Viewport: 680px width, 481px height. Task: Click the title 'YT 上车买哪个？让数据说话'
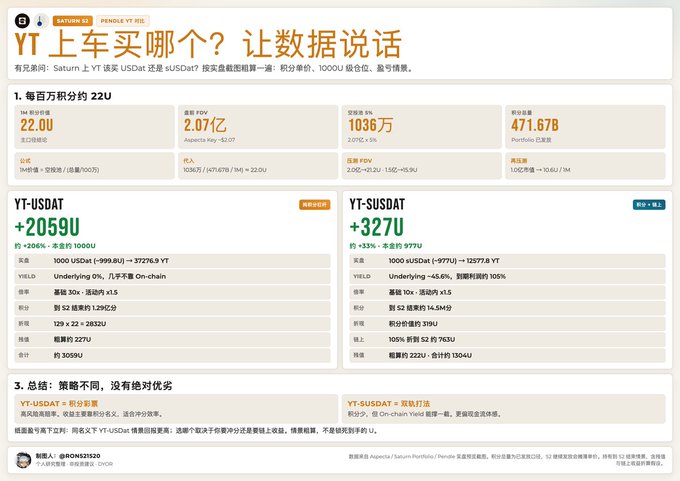208,44
